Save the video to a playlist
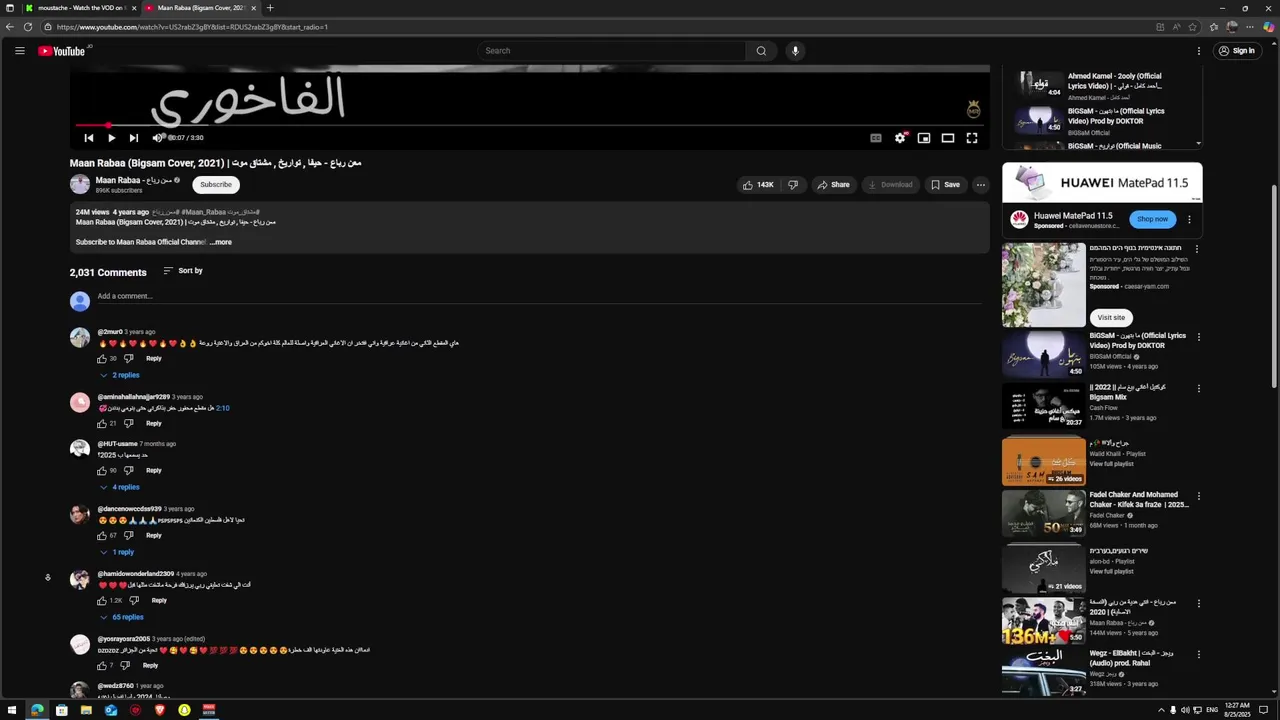Viewport: 1280px width, 720px height. pos(945,185)
